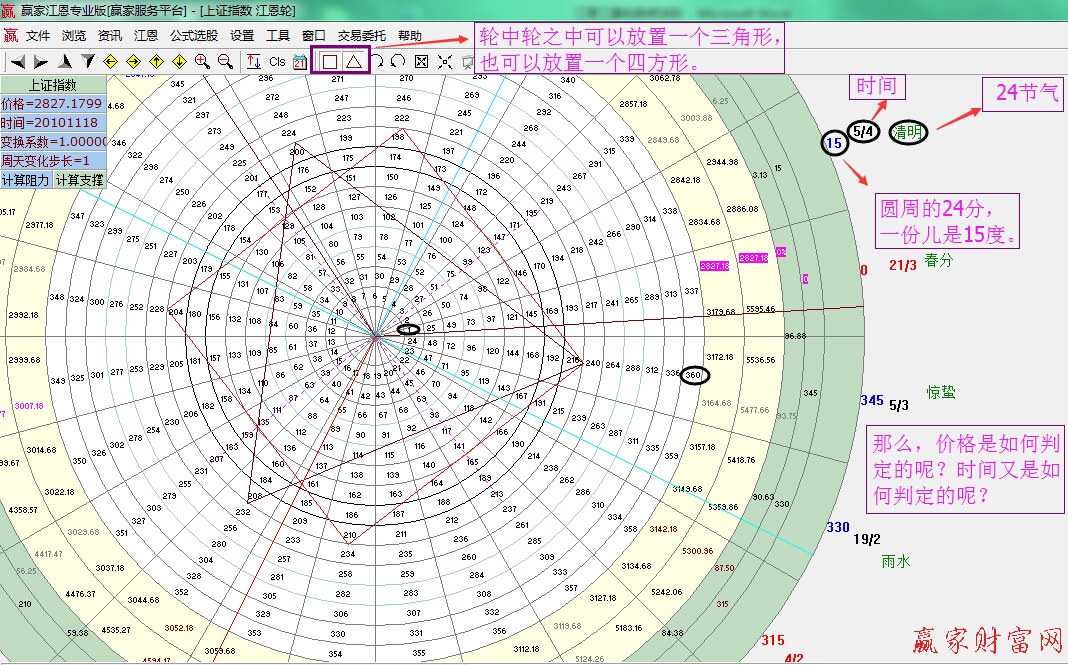Click the Cls clear toolbar button
Image resolution: width=1068 pixels, height=665 pixels.
[x=277, y=62]
